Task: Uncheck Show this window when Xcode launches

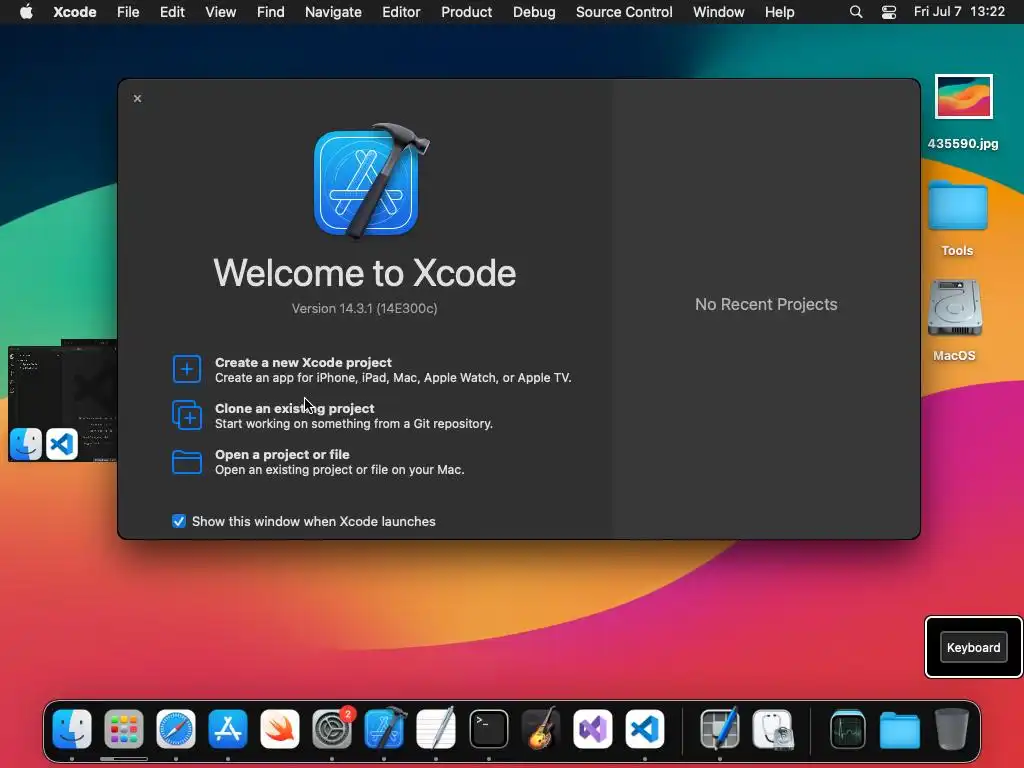Action: coord(179,521)
